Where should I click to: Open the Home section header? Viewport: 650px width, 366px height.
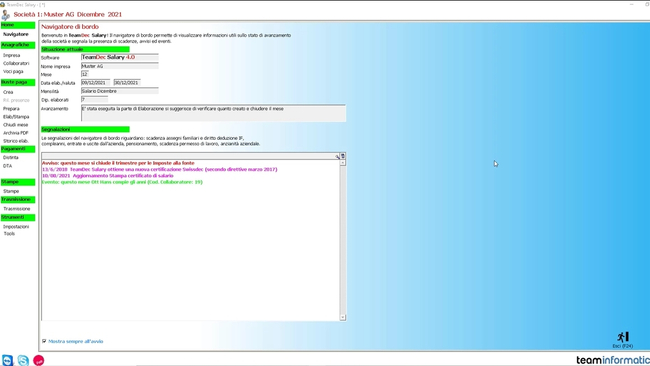(x=18, y=25)
